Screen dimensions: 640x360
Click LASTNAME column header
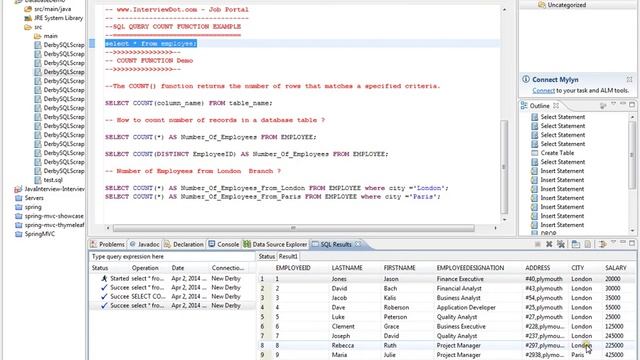[347, 268]
